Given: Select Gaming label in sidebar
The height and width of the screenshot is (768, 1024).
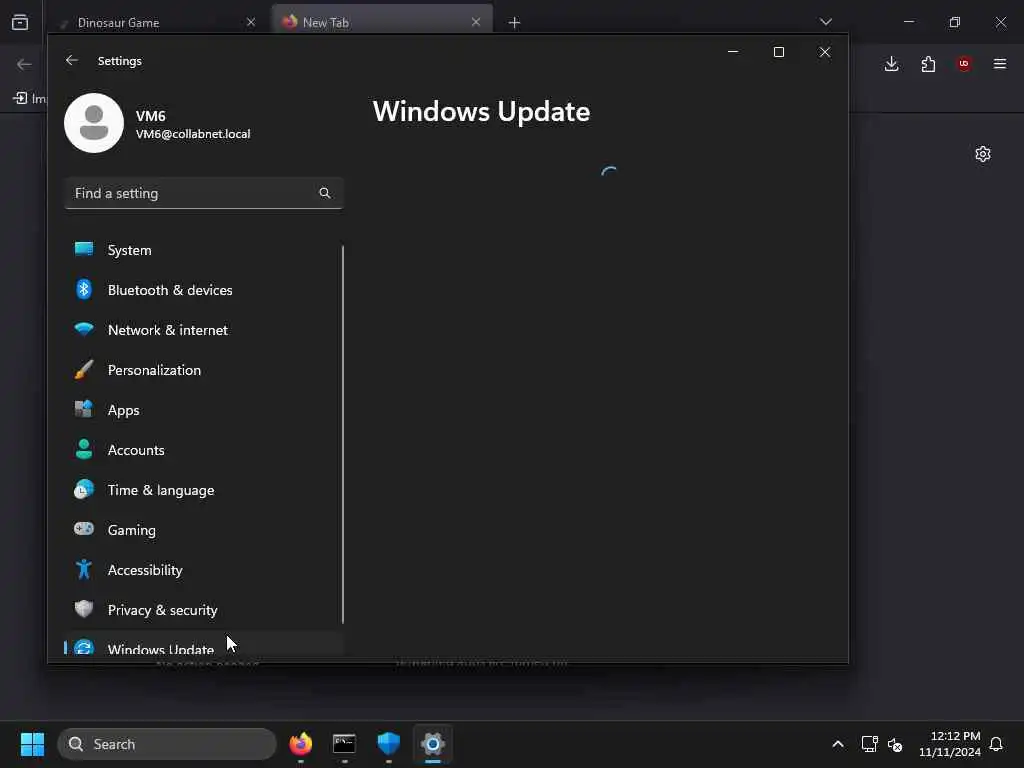Looking at the screenshot, I should point(131,530).
